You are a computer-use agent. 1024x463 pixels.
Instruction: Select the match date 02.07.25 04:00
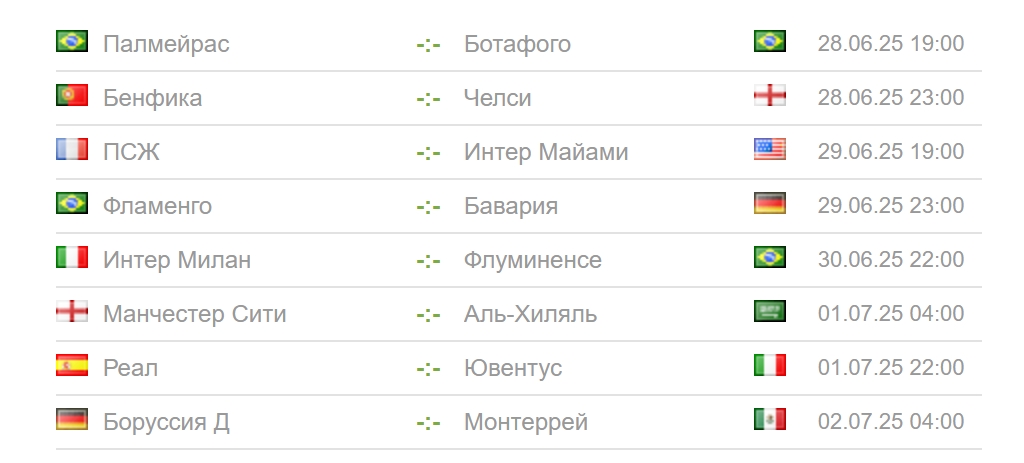coord(891,421)
